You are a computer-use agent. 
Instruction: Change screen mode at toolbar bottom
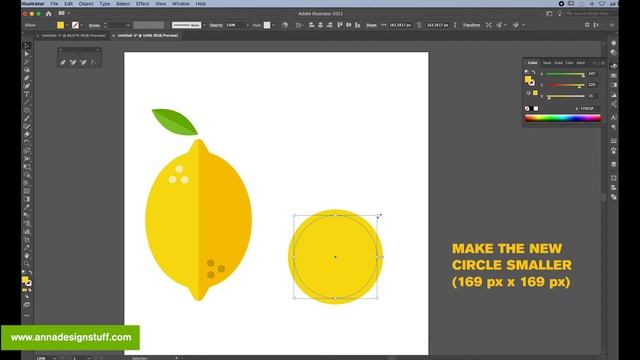(27, 304)
